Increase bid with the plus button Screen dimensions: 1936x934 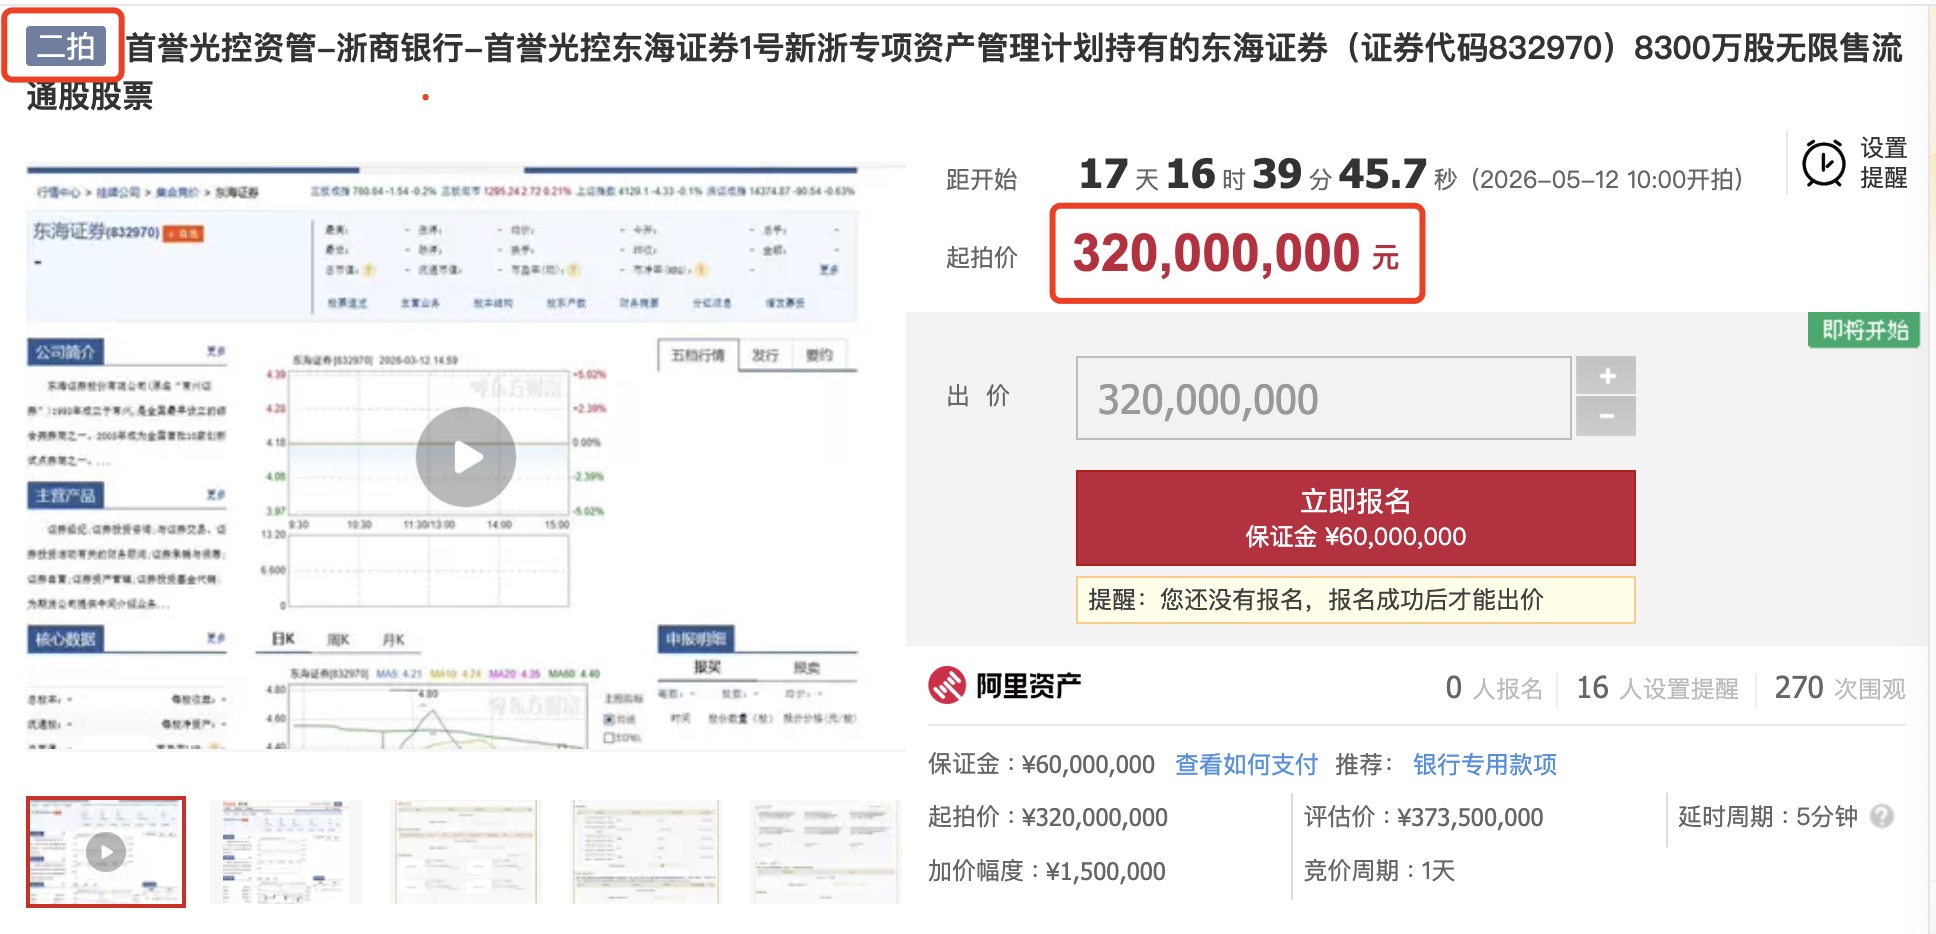point(1606,376)
